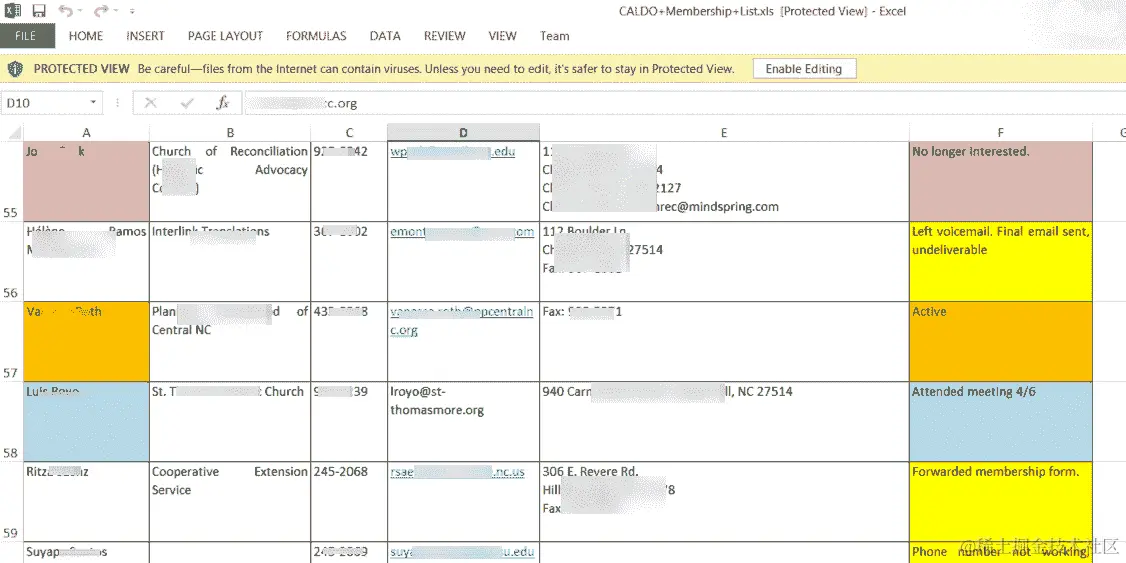Open the email link in Interlink Translations row
This screenshot has height=563, width=1126.
462,231
